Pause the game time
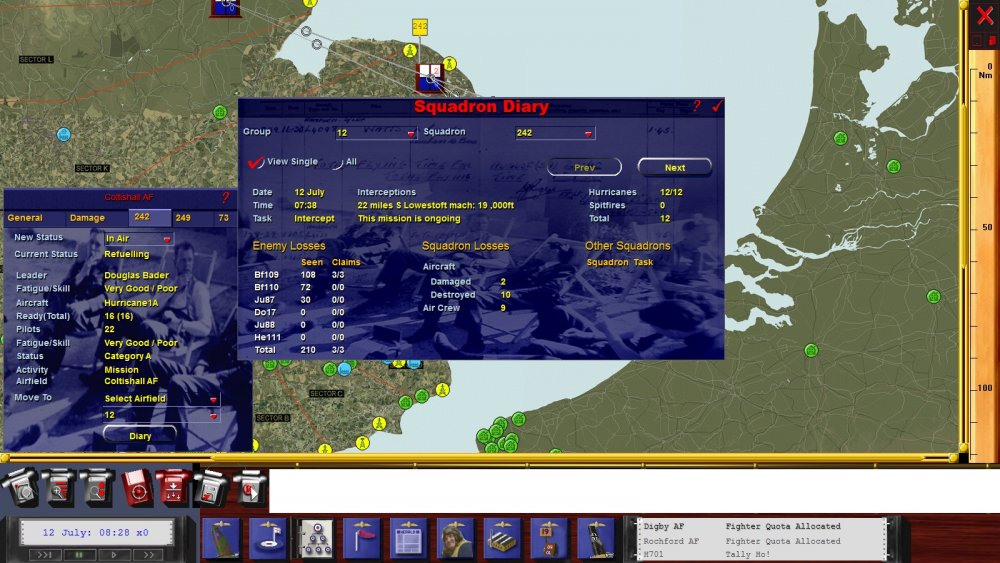This screenshot has width=1000, height=563. tap(79, 555)
